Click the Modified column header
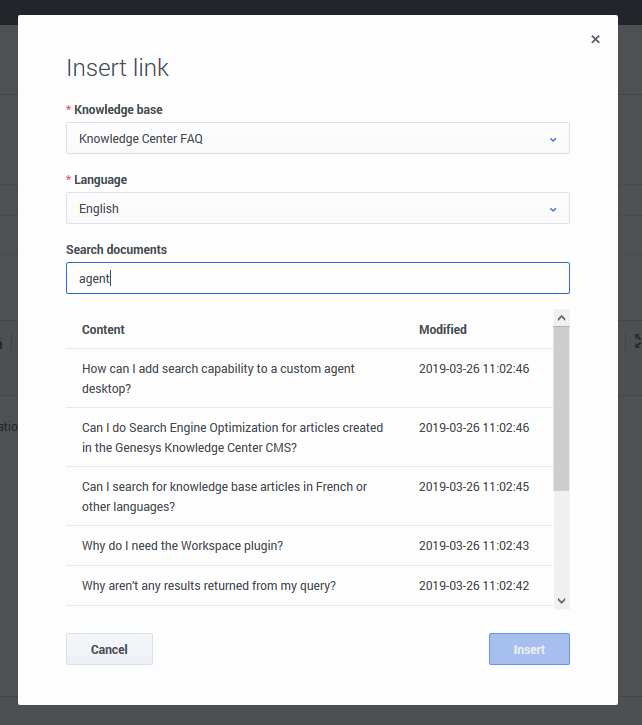Image resolution: width=642 pixels, height=725 pixels. [442, 330]
